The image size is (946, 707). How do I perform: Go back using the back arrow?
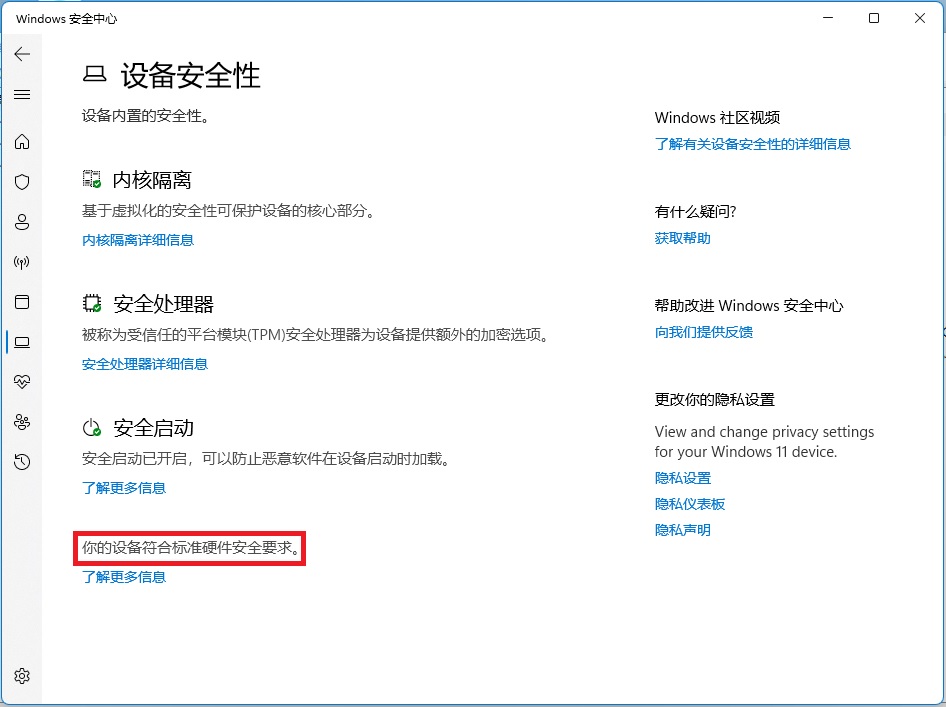tap(22, 54)
